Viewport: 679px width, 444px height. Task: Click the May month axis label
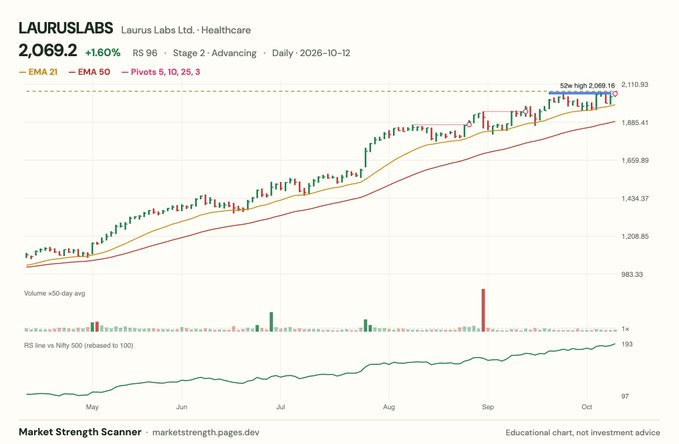coord(92,407)
